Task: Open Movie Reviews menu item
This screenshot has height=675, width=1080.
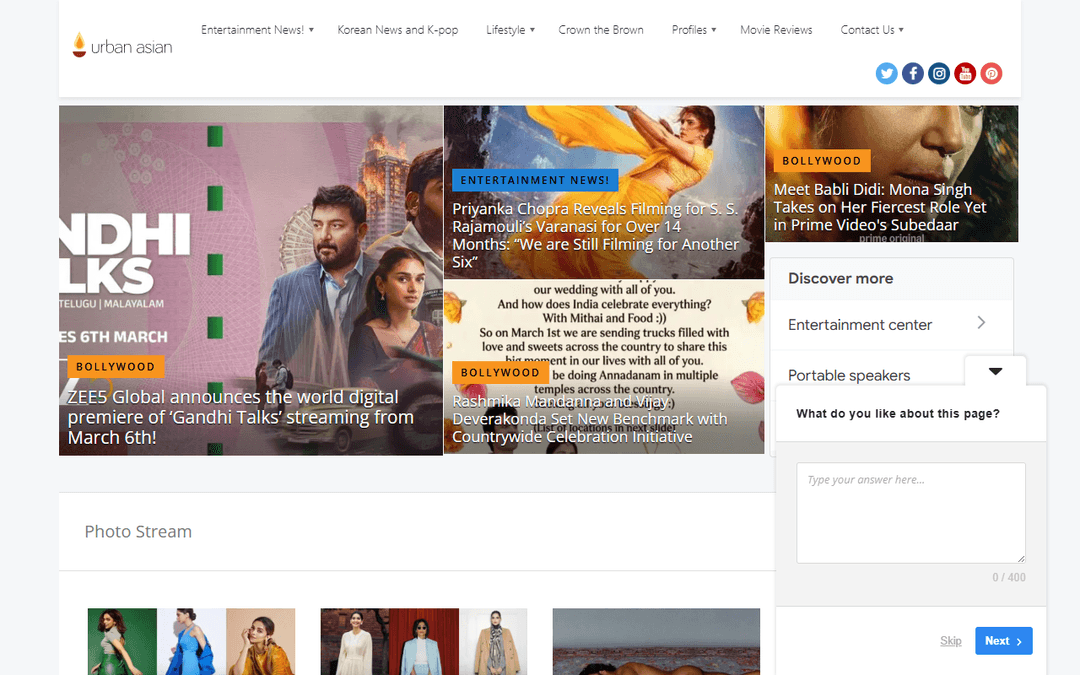Action: click(776, 30)
